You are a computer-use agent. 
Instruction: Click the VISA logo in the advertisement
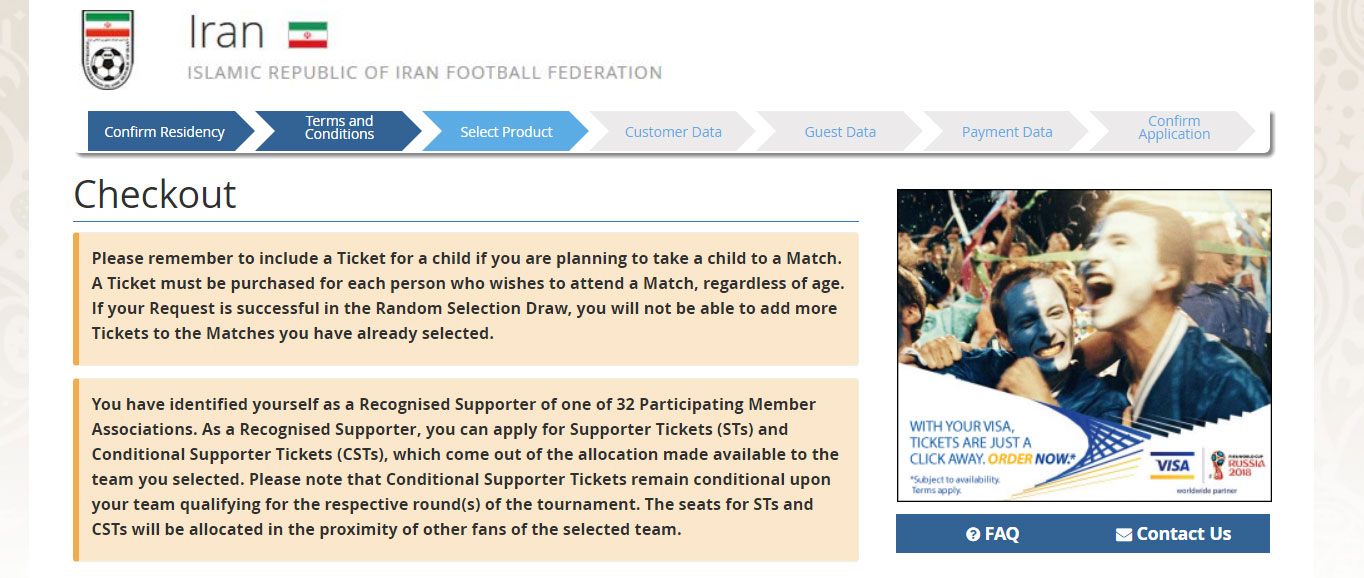tap(1171, 466)
